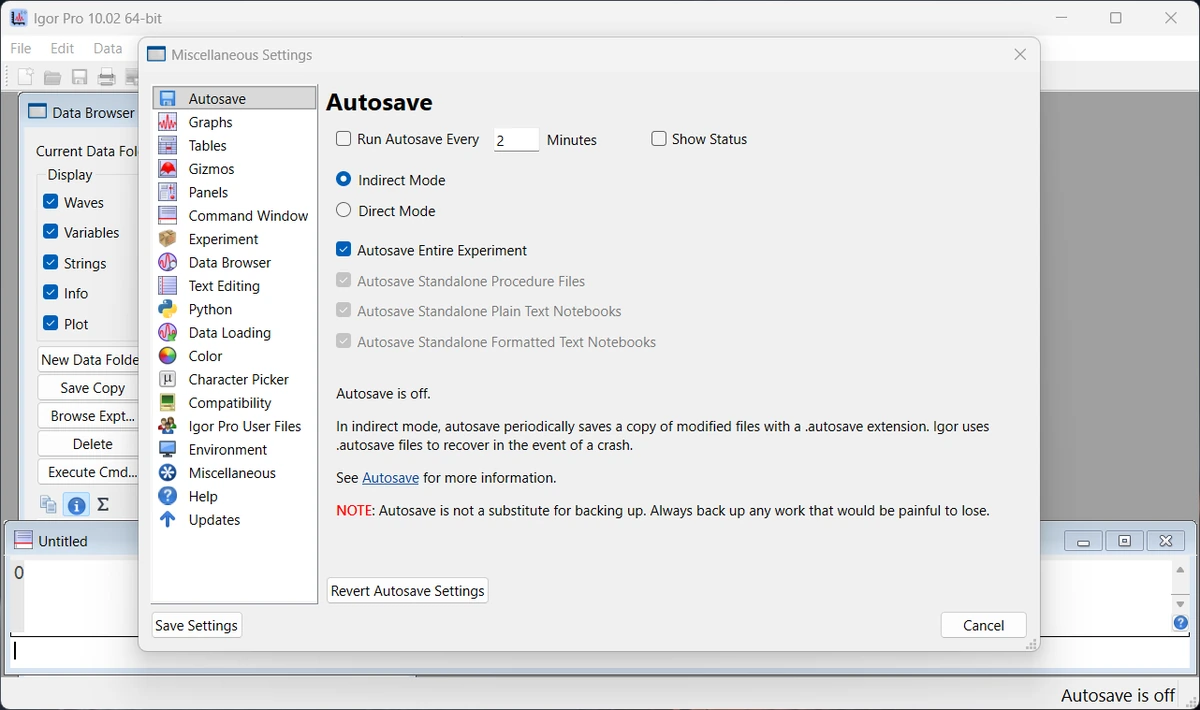Open the Gizmos settings category
Image resolution: width=1200 pixels, height=710 pixels.
[234, 169]
